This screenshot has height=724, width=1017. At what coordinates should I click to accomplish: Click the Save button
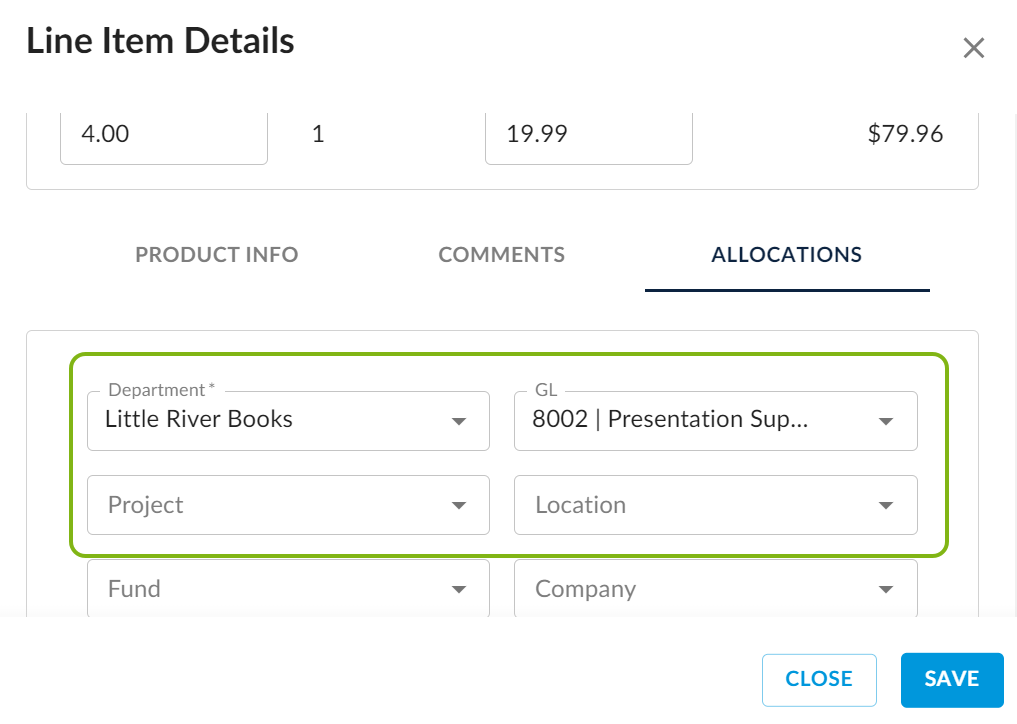(x=951, y=679)
